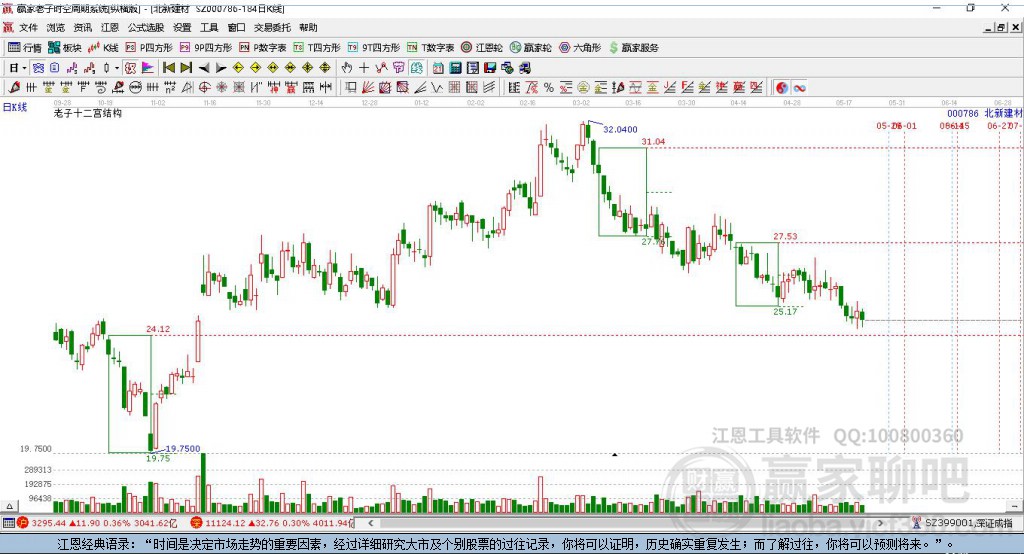This screenshot has height=554, width=1024.
Task: Select the gold circle 金 icon
Action: coord(583,88)
